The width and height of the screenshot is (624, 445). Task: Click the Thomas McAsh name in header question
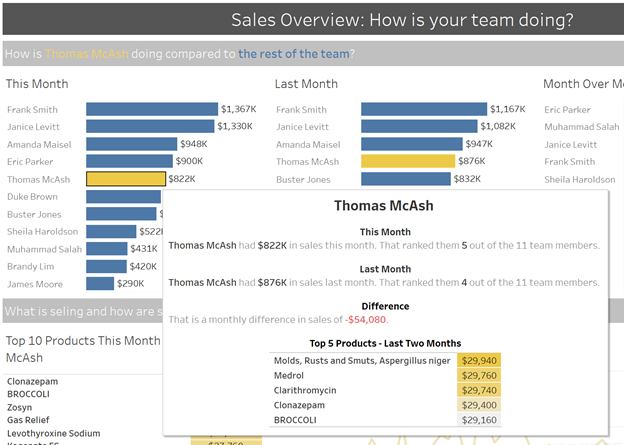click(x=87, y=54)
